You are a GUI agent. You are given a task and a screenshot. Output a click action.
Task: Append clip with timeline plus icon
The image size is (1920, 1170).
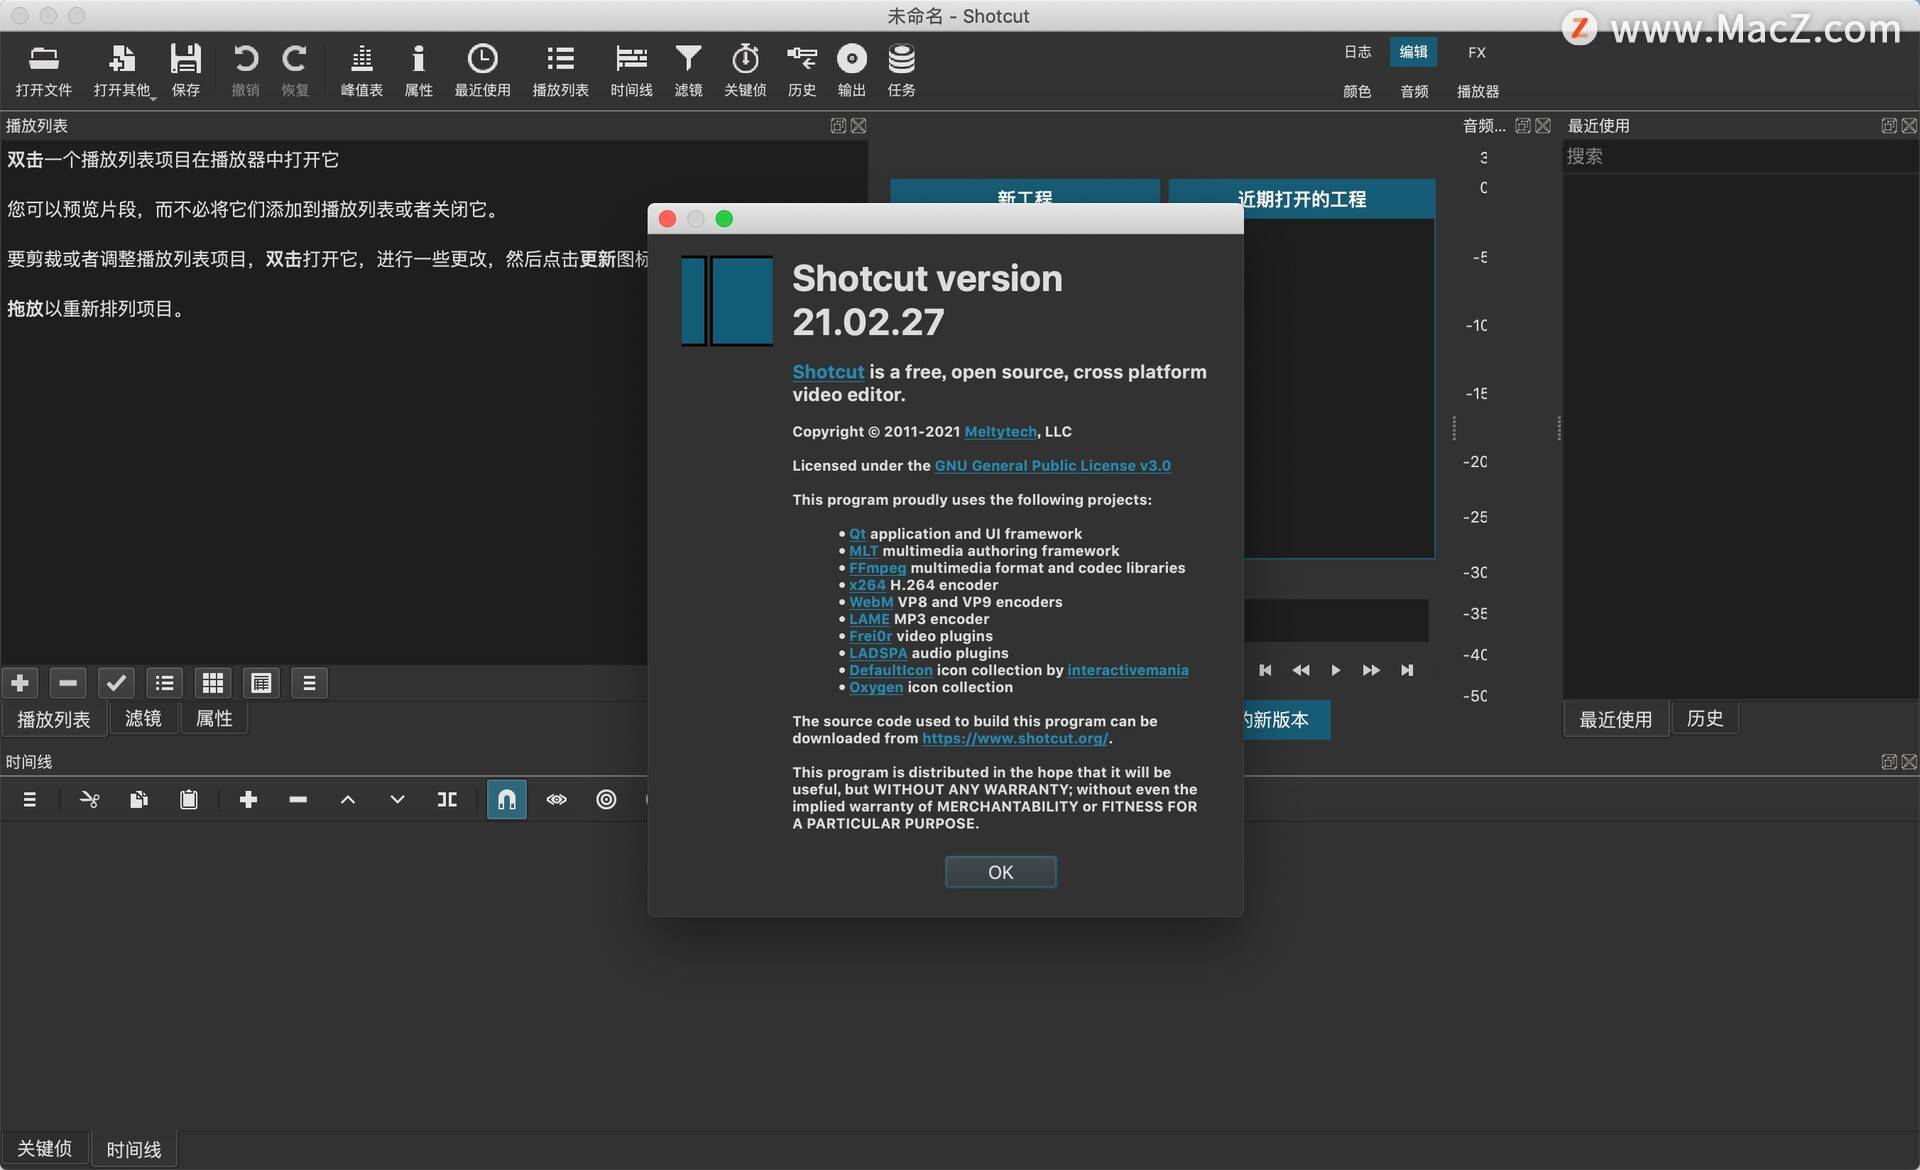[249, 800]
